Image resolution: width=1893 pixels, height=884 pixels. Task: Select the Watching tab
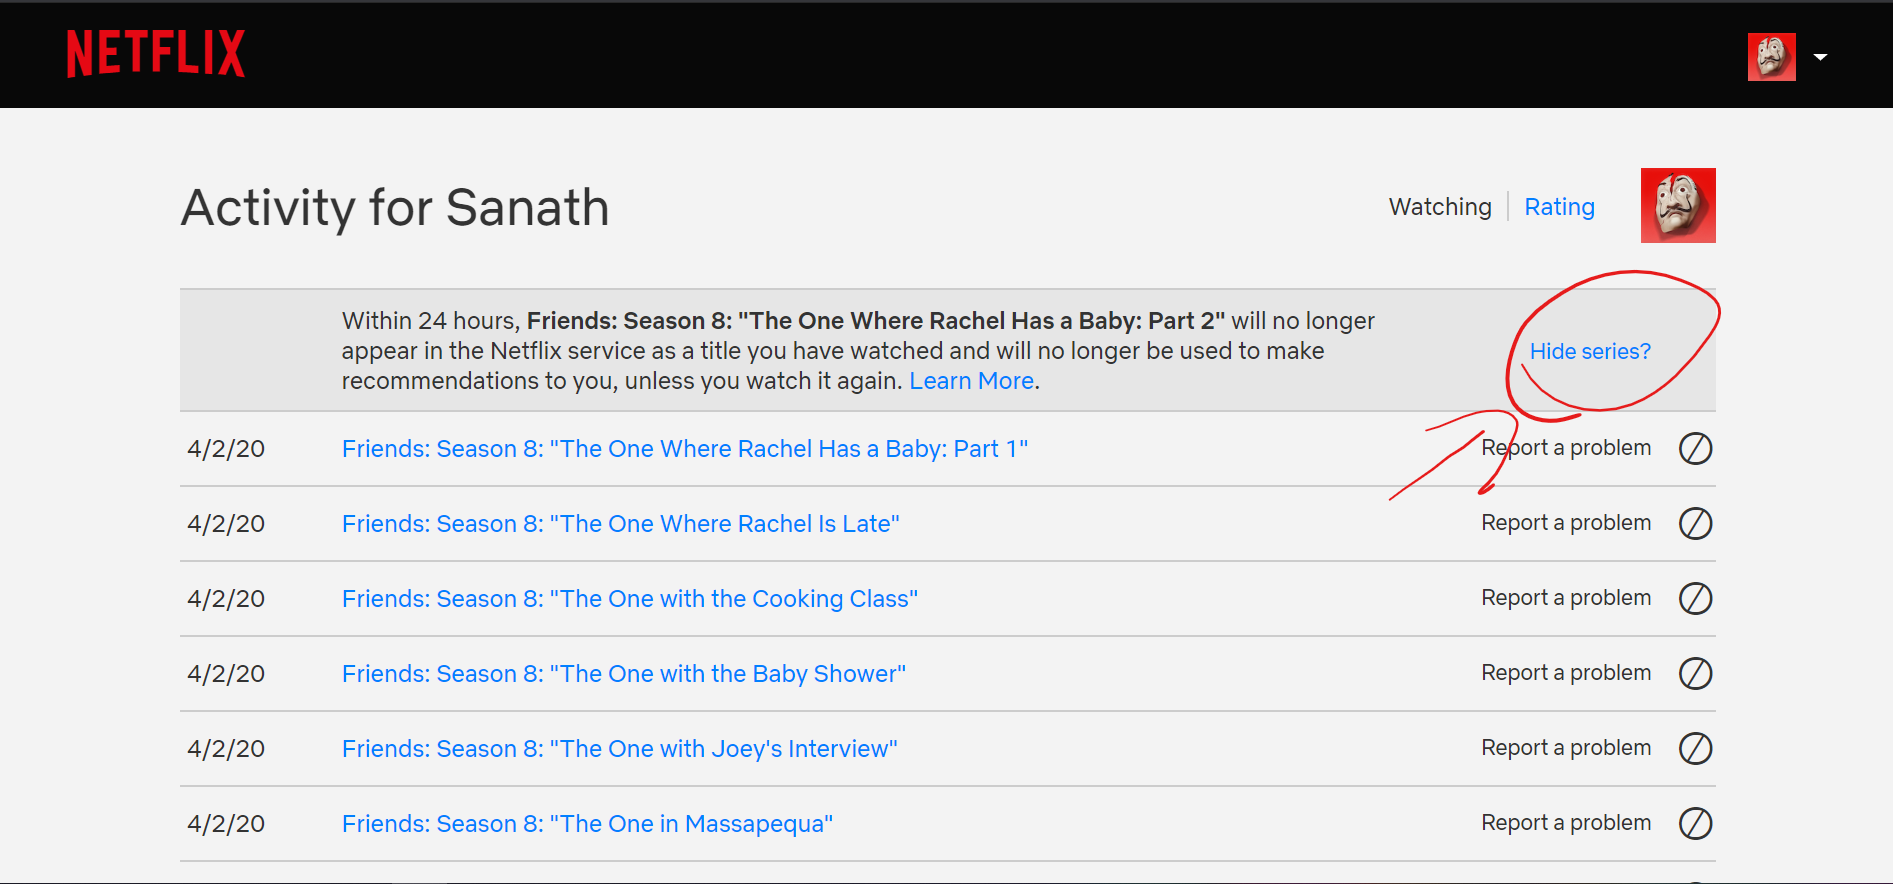coord(1440,207)
